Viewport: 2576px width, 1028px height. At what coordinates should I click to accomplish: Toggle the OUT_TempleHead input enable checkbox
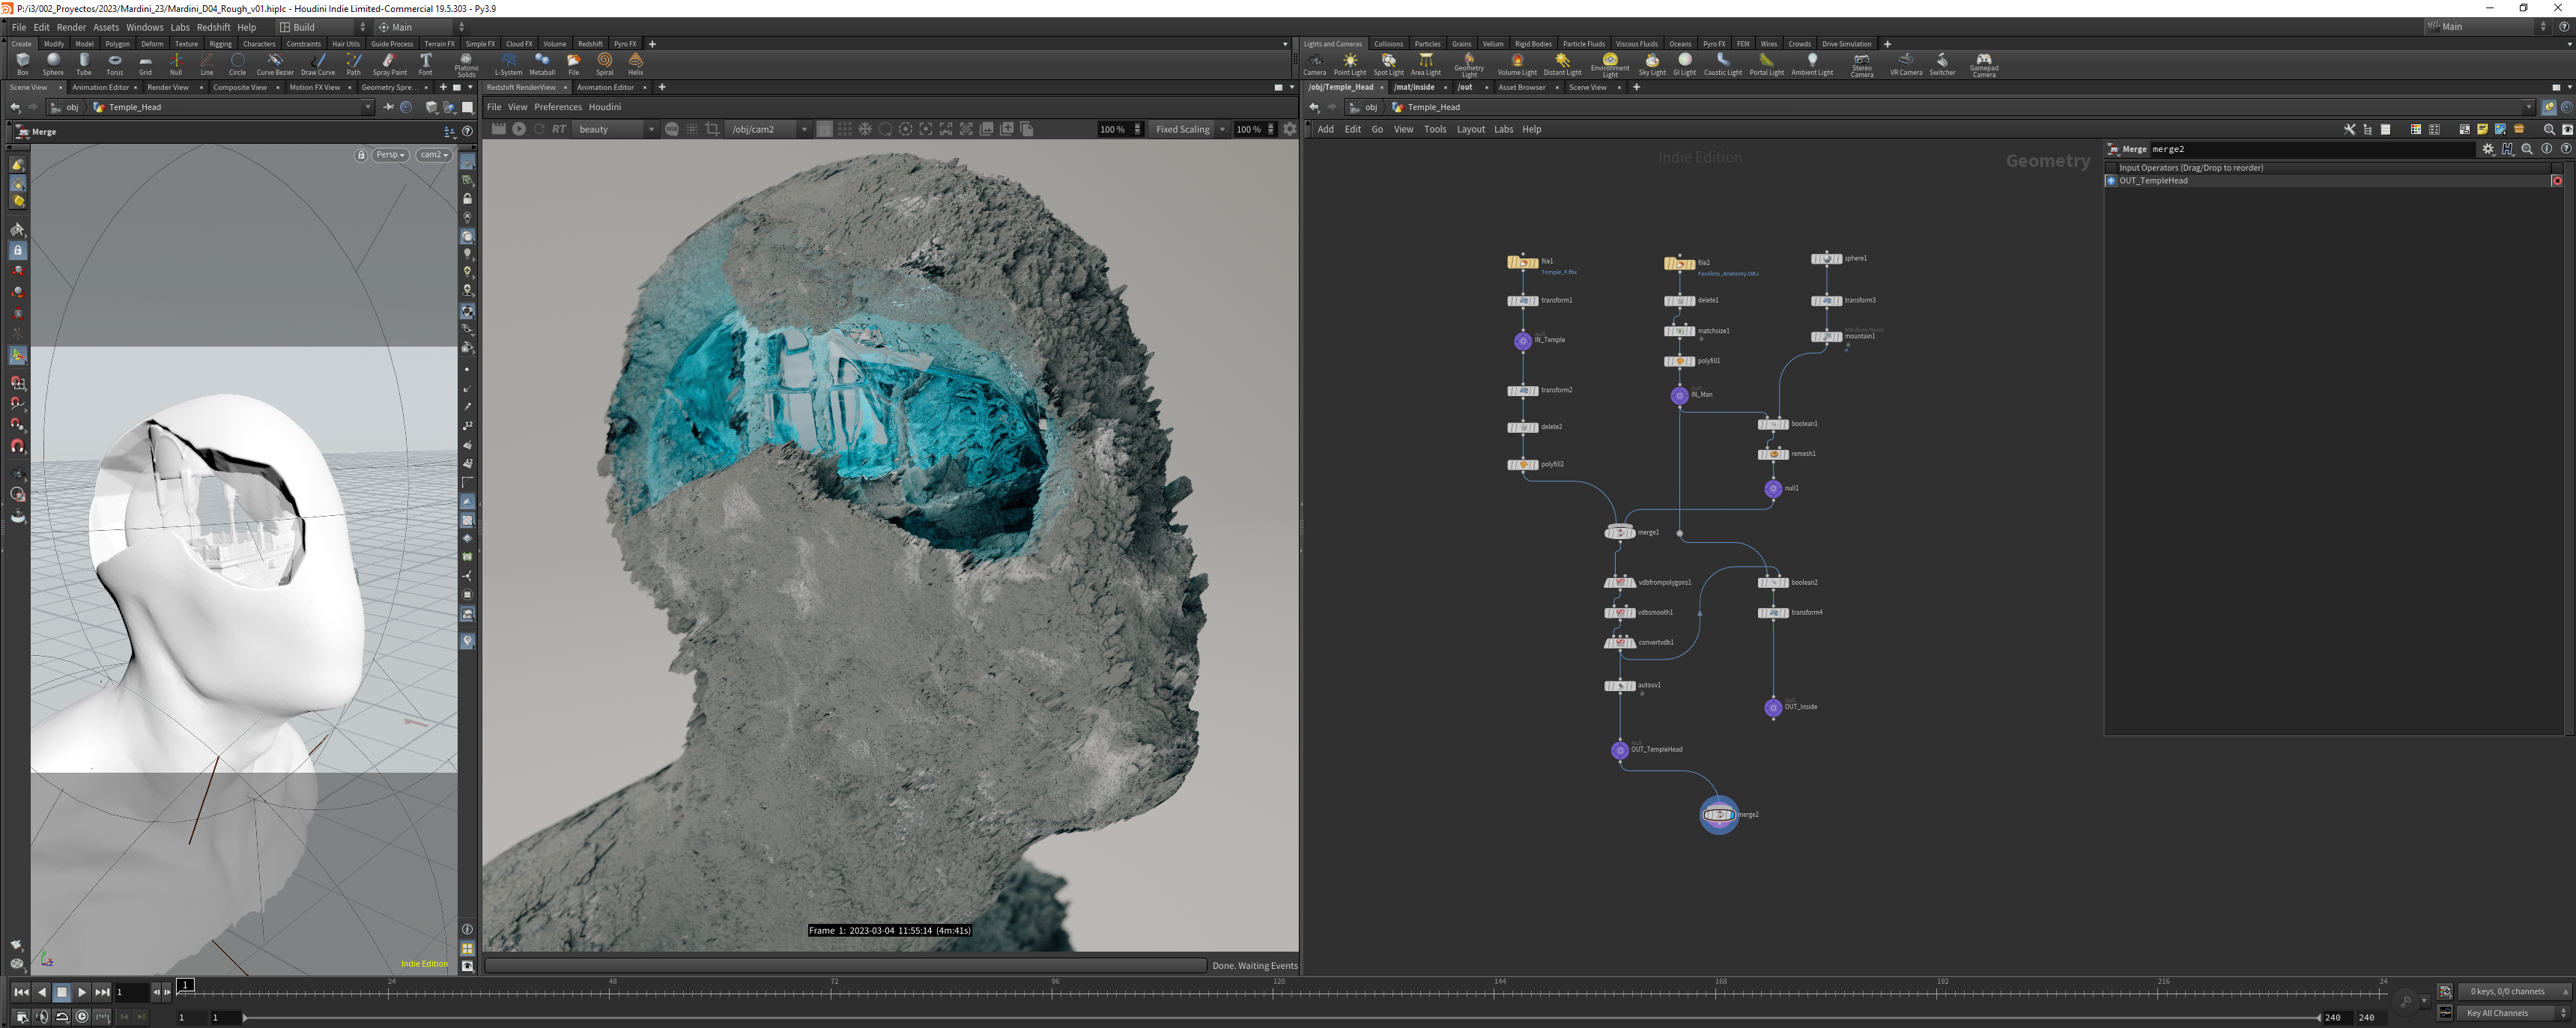(x=2111, y=181)
